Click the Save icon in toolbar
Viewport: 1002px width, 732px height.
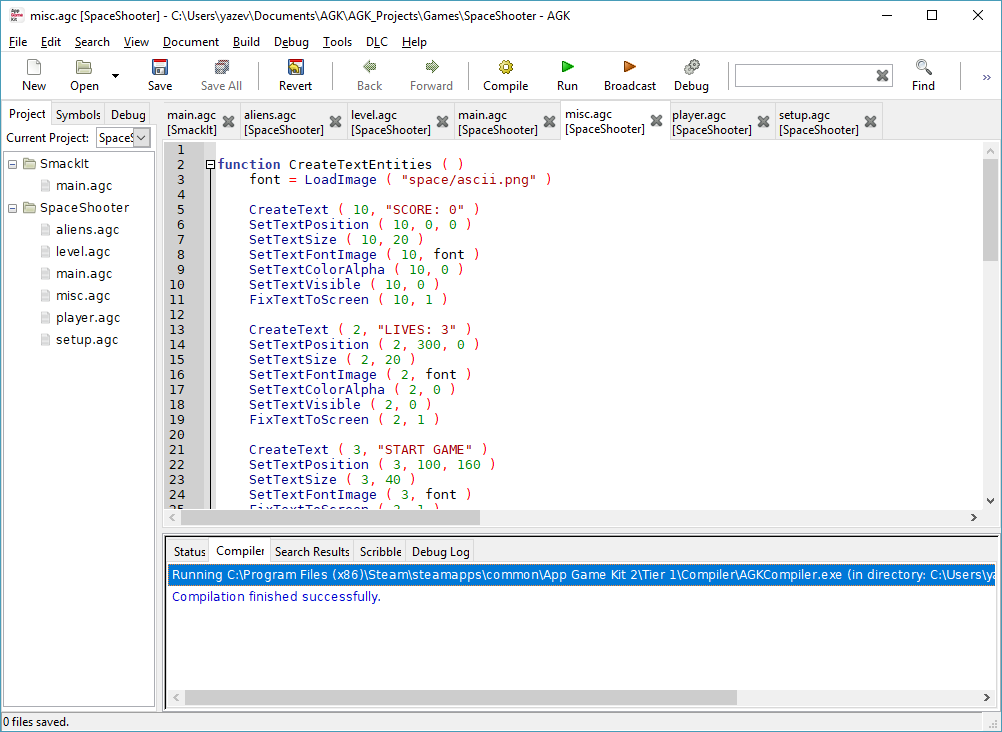tap(160, 68)
